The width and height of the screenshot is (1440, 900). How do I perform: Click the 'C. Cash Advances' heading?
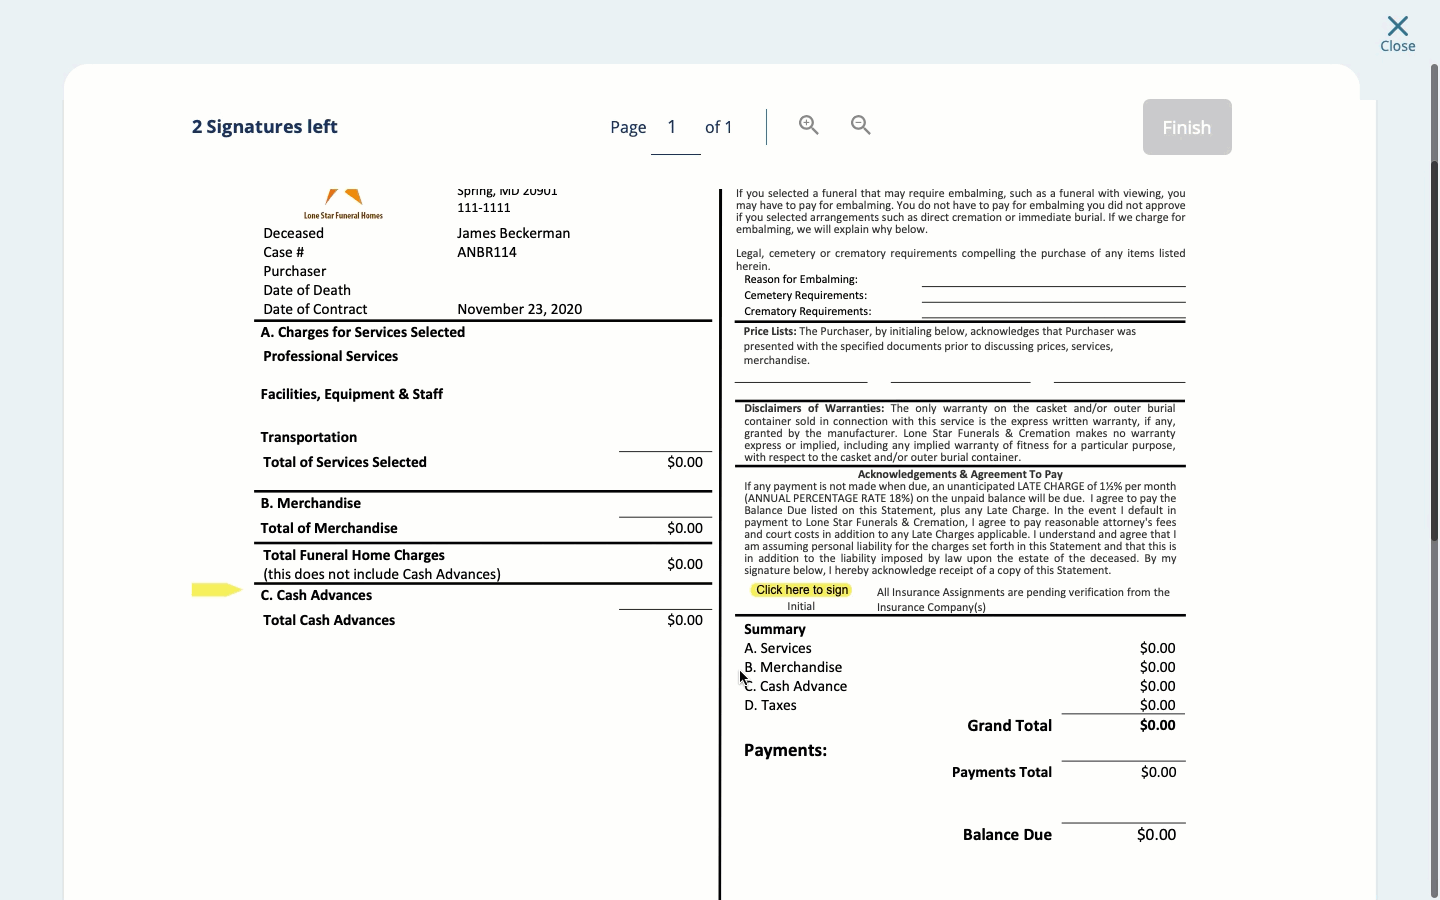316,595
